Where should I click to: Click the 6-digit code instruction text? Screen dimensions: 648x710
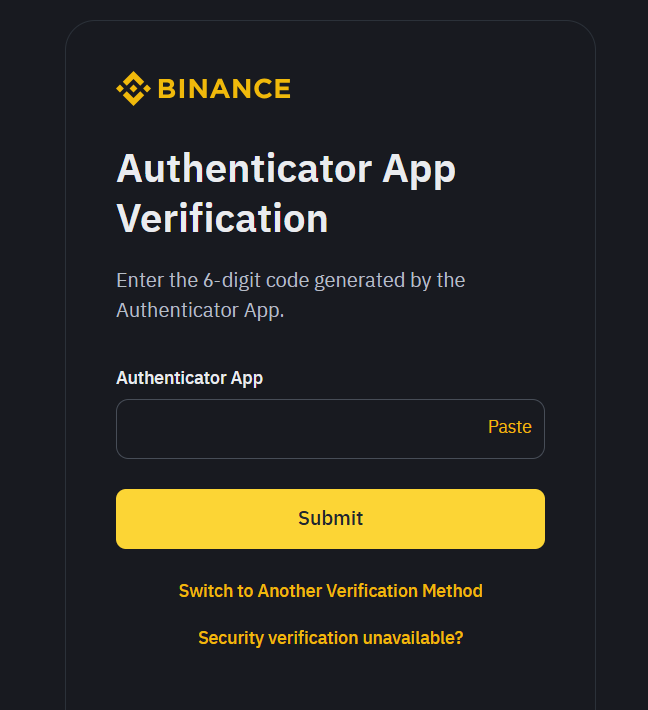tap(290, 295)
